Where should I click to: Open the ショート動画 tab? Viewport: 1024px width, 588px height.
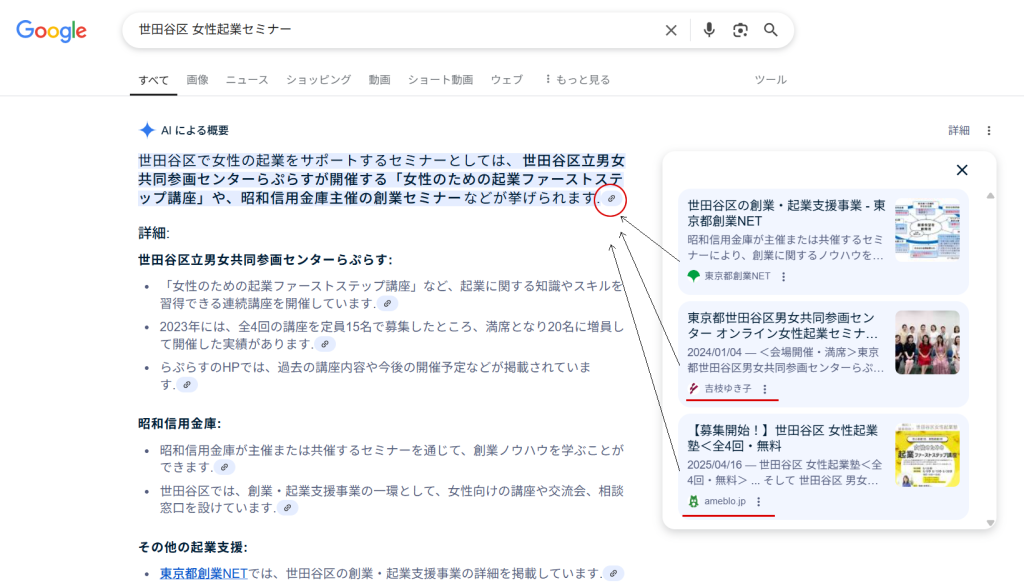point(440,80)
